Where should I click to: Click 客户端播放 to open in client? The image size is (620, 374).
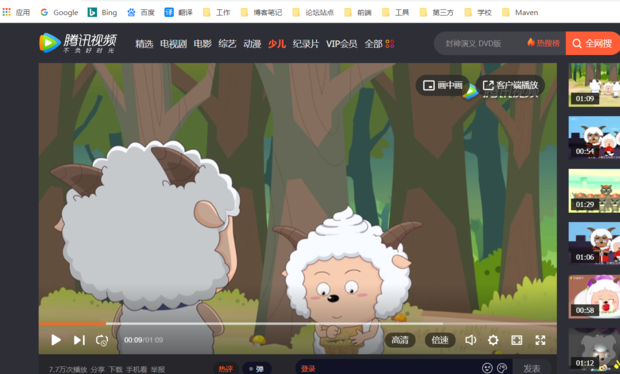510,85
